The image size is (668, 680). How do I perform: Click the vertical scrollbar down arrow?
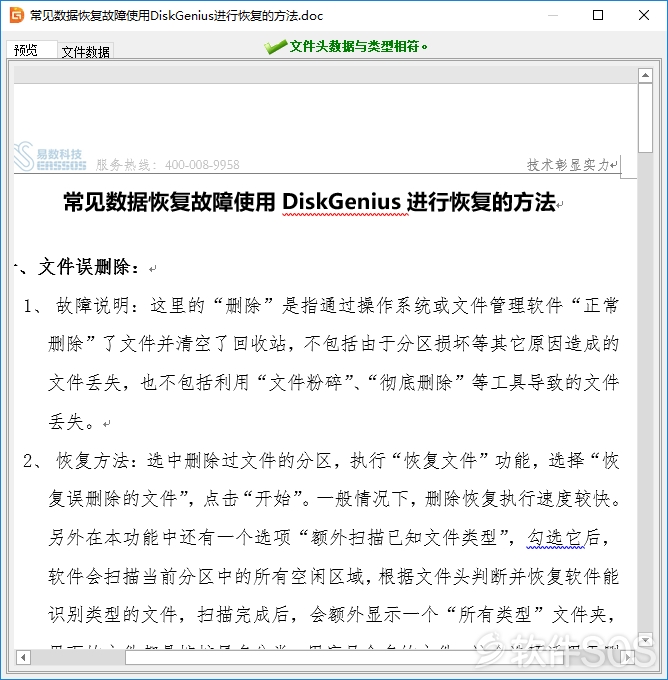(645, 640)
